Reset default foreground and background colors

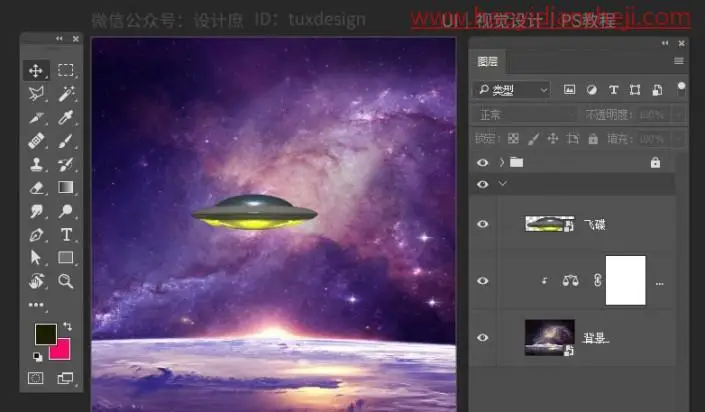point(38,357)
